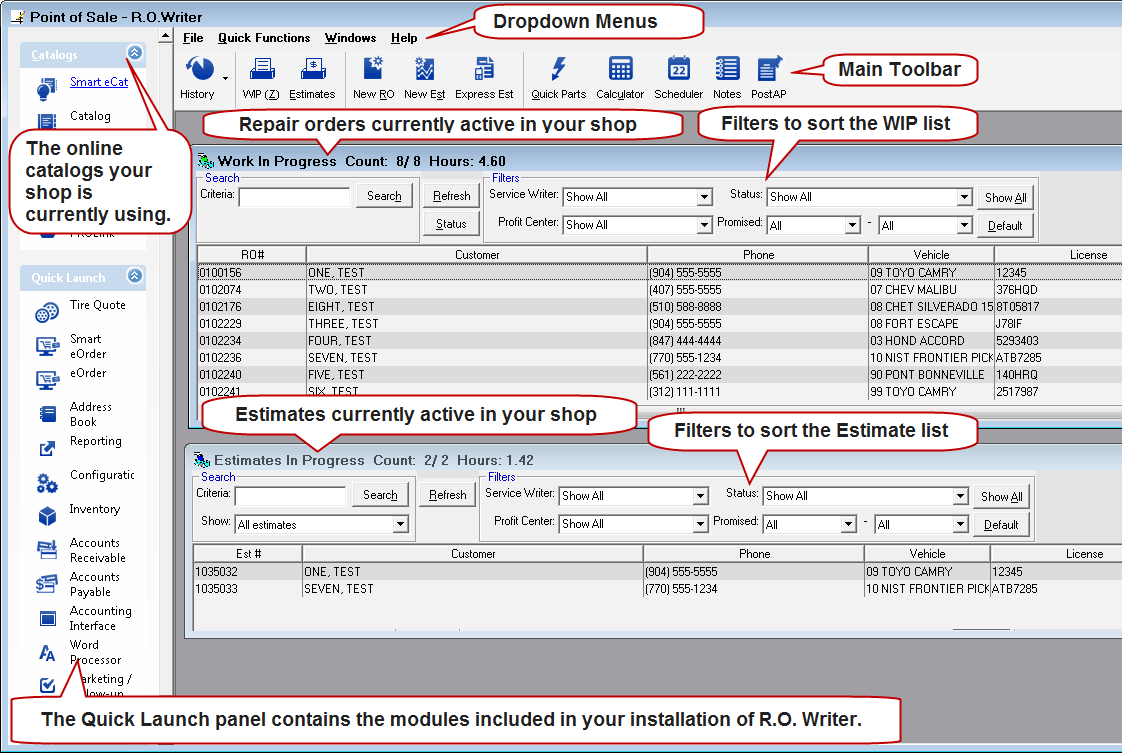Open the Quick Functions menu
Screen dimensions: 1122x753
pos(264,38)
